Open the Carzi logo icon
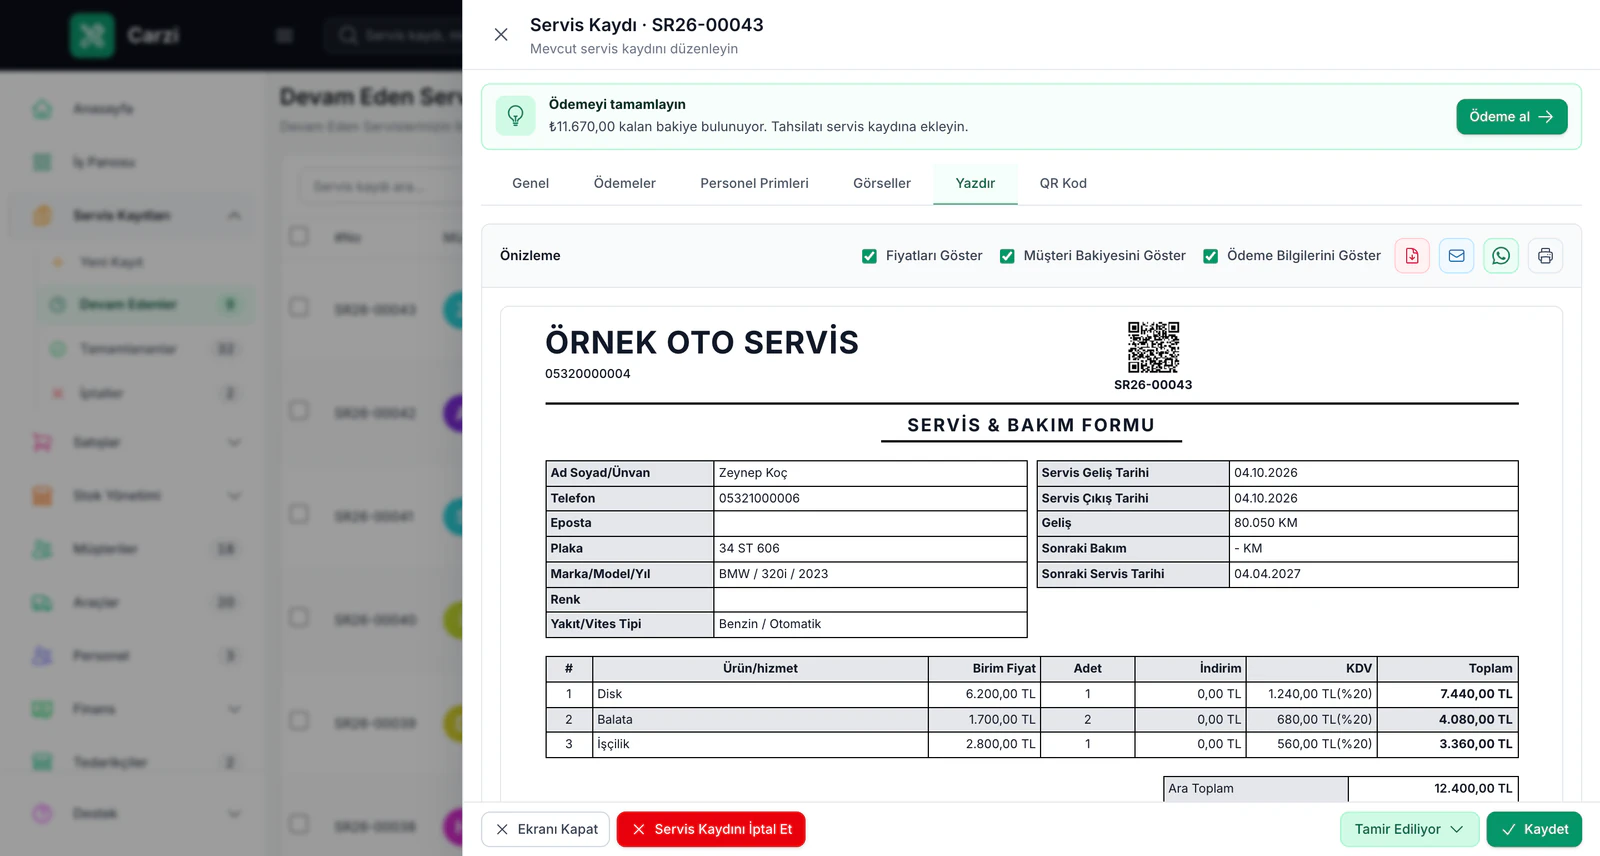 (92, 36)
